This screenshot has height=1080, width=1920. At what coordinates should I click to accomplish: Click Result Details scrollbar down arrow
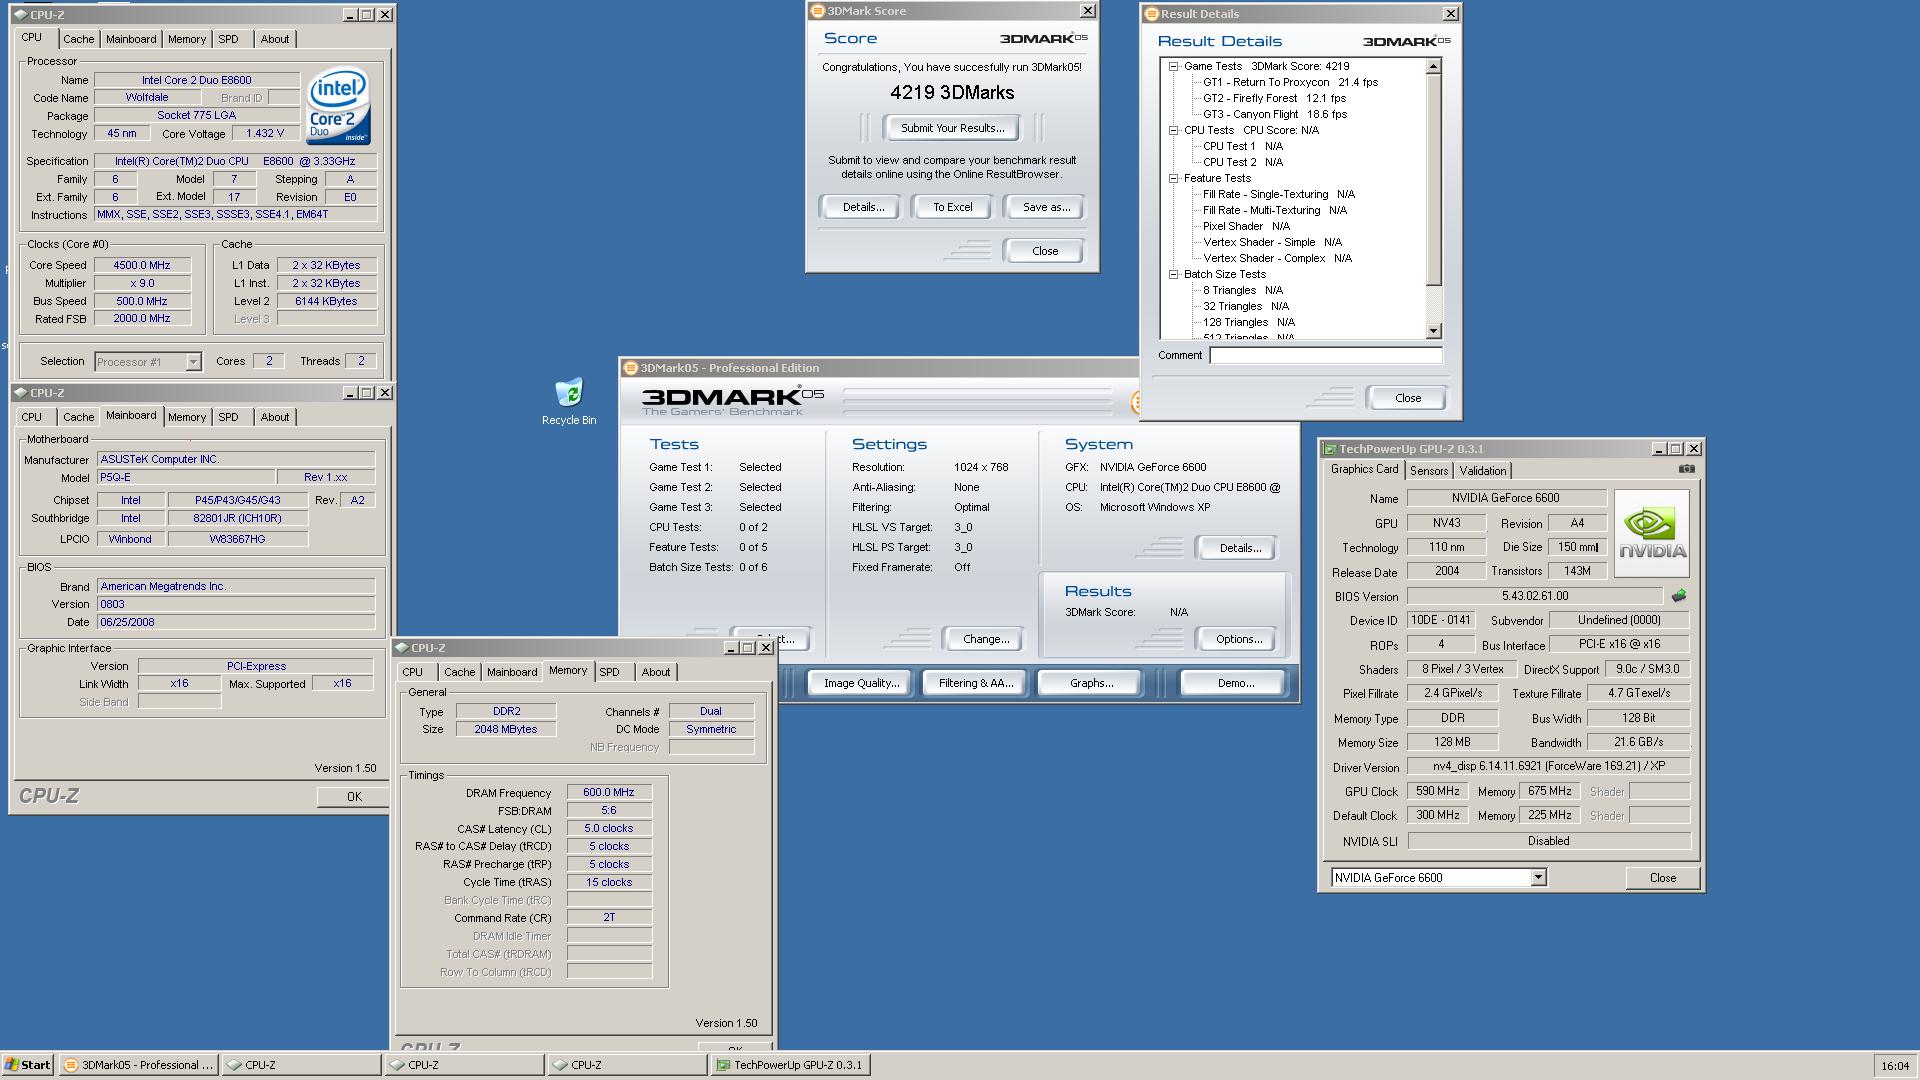(1433, 331)
